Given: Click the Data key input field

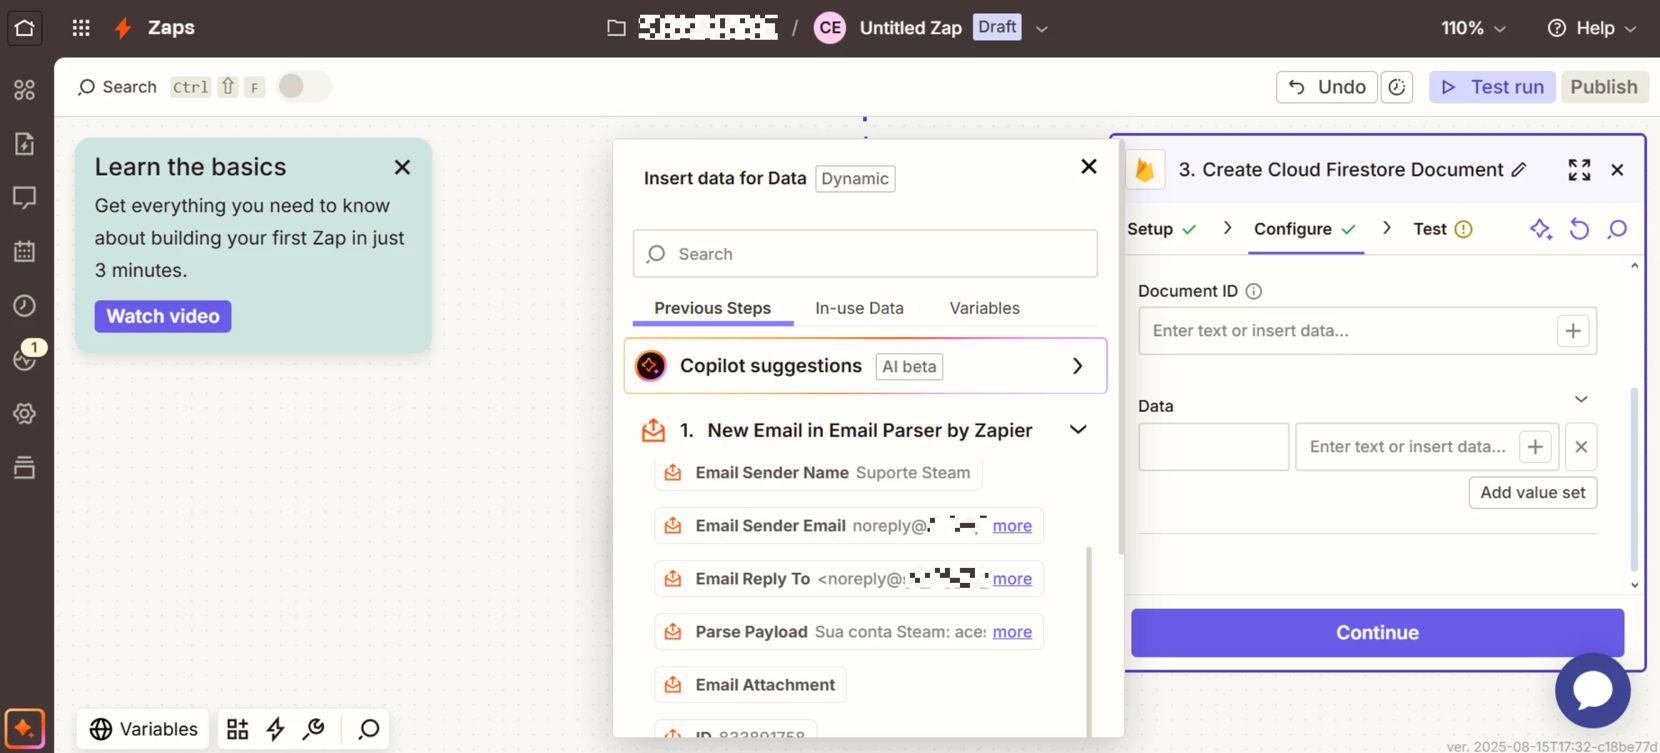Looking at the screenshot, I should pyautogui.click(x=1213, y=447).
